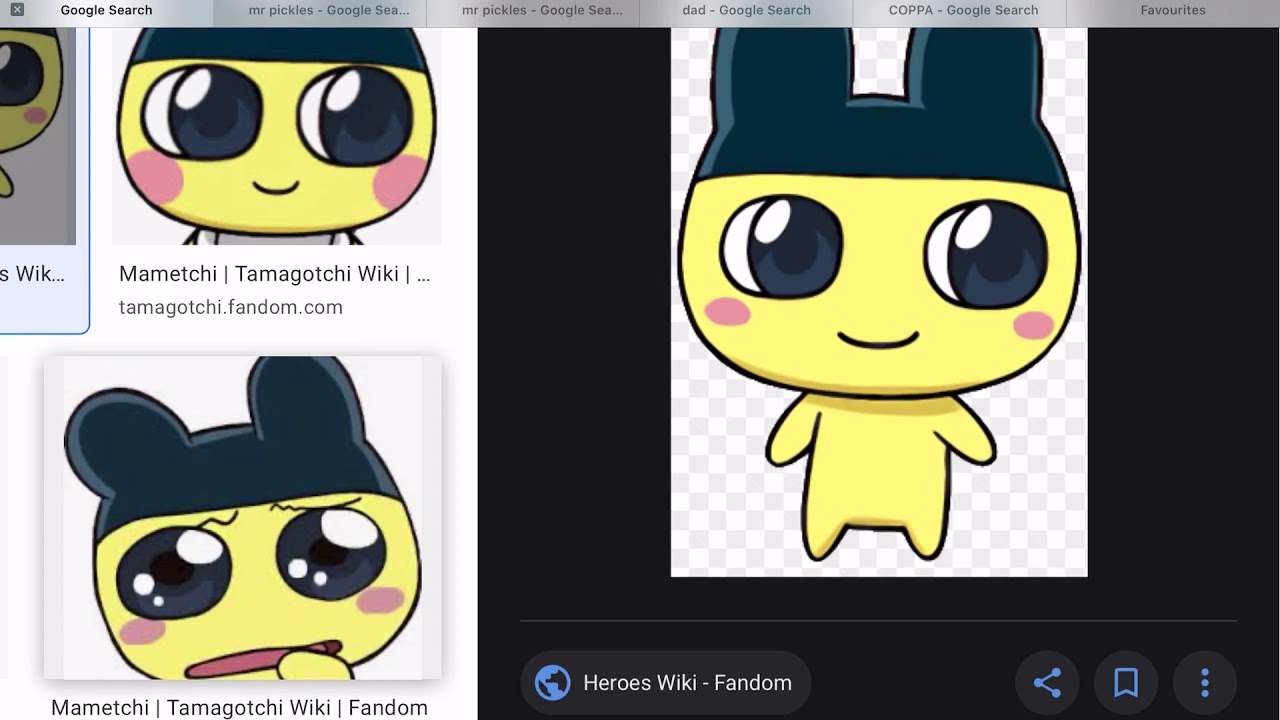Open 'Mametchi | Tamagotchi Wiki | Fandom' lower title
The image size is (1280, 720).
coord(239,707)
